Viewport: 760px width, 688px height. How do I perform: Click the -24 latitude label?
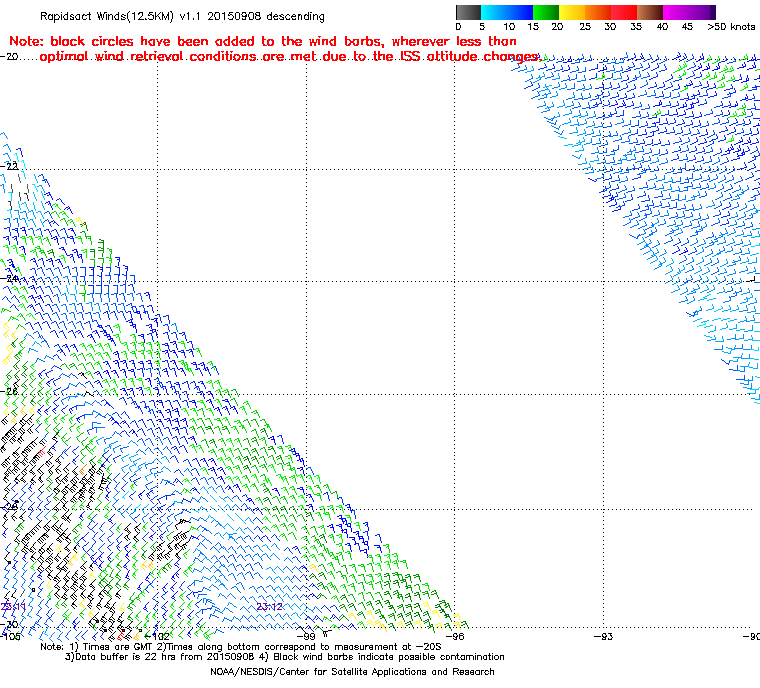9,279
